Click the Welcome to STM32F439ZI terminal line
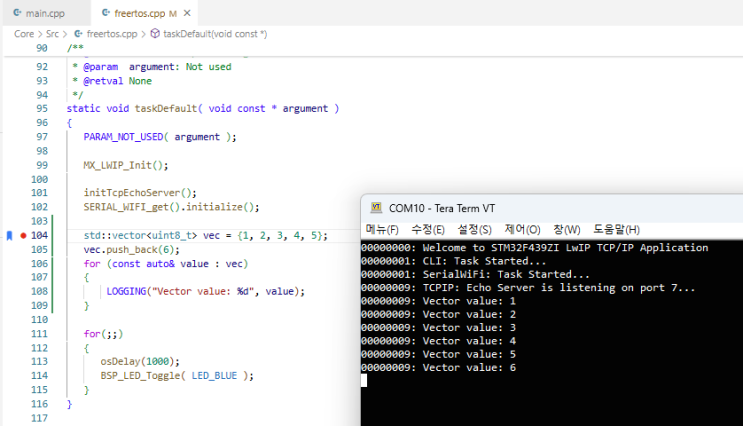Image resolution: width=743 pixels, height=426 pixels. point(535,248)
